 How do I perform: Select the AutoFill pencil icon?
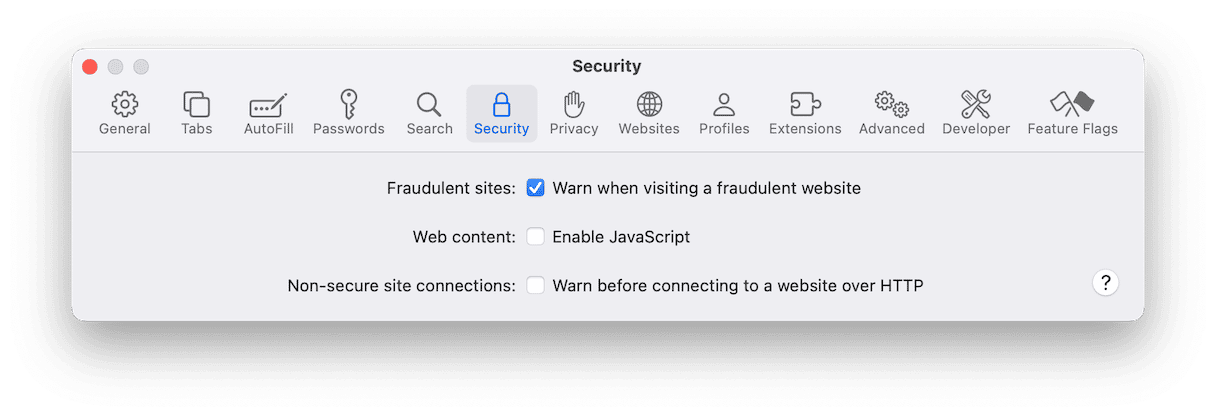[x=268, y=104]
